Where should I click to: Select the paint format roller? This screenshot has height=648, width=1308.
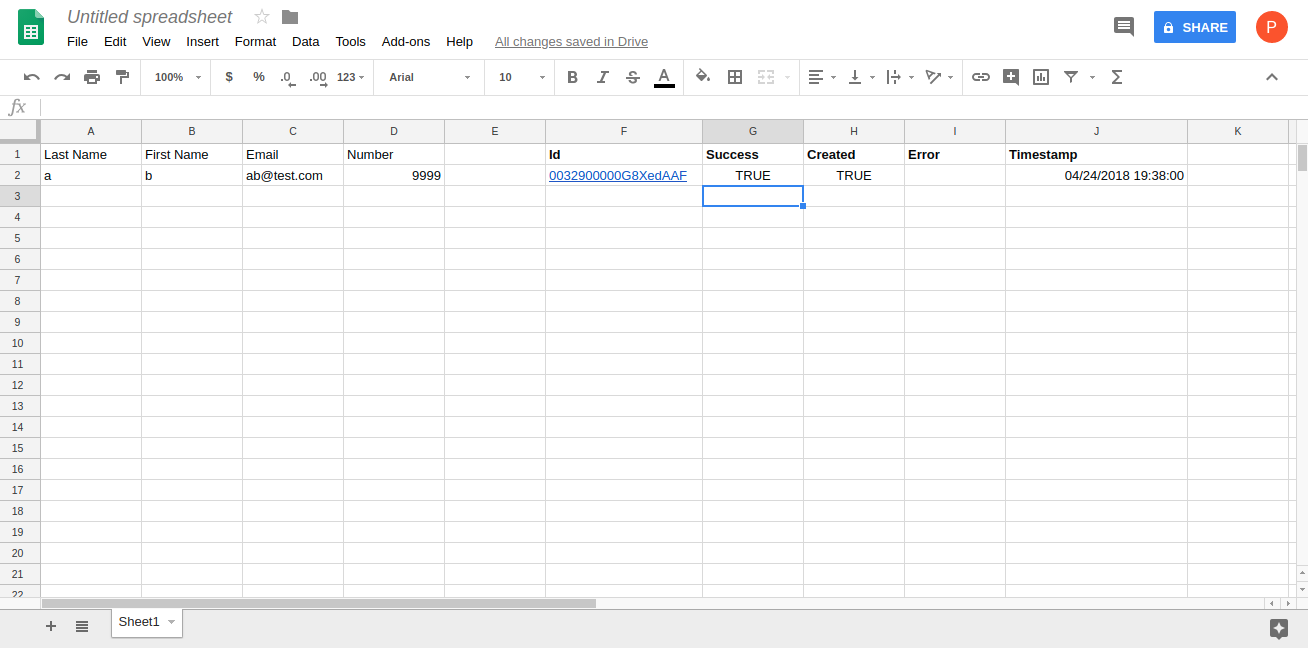tap(122, 77)
